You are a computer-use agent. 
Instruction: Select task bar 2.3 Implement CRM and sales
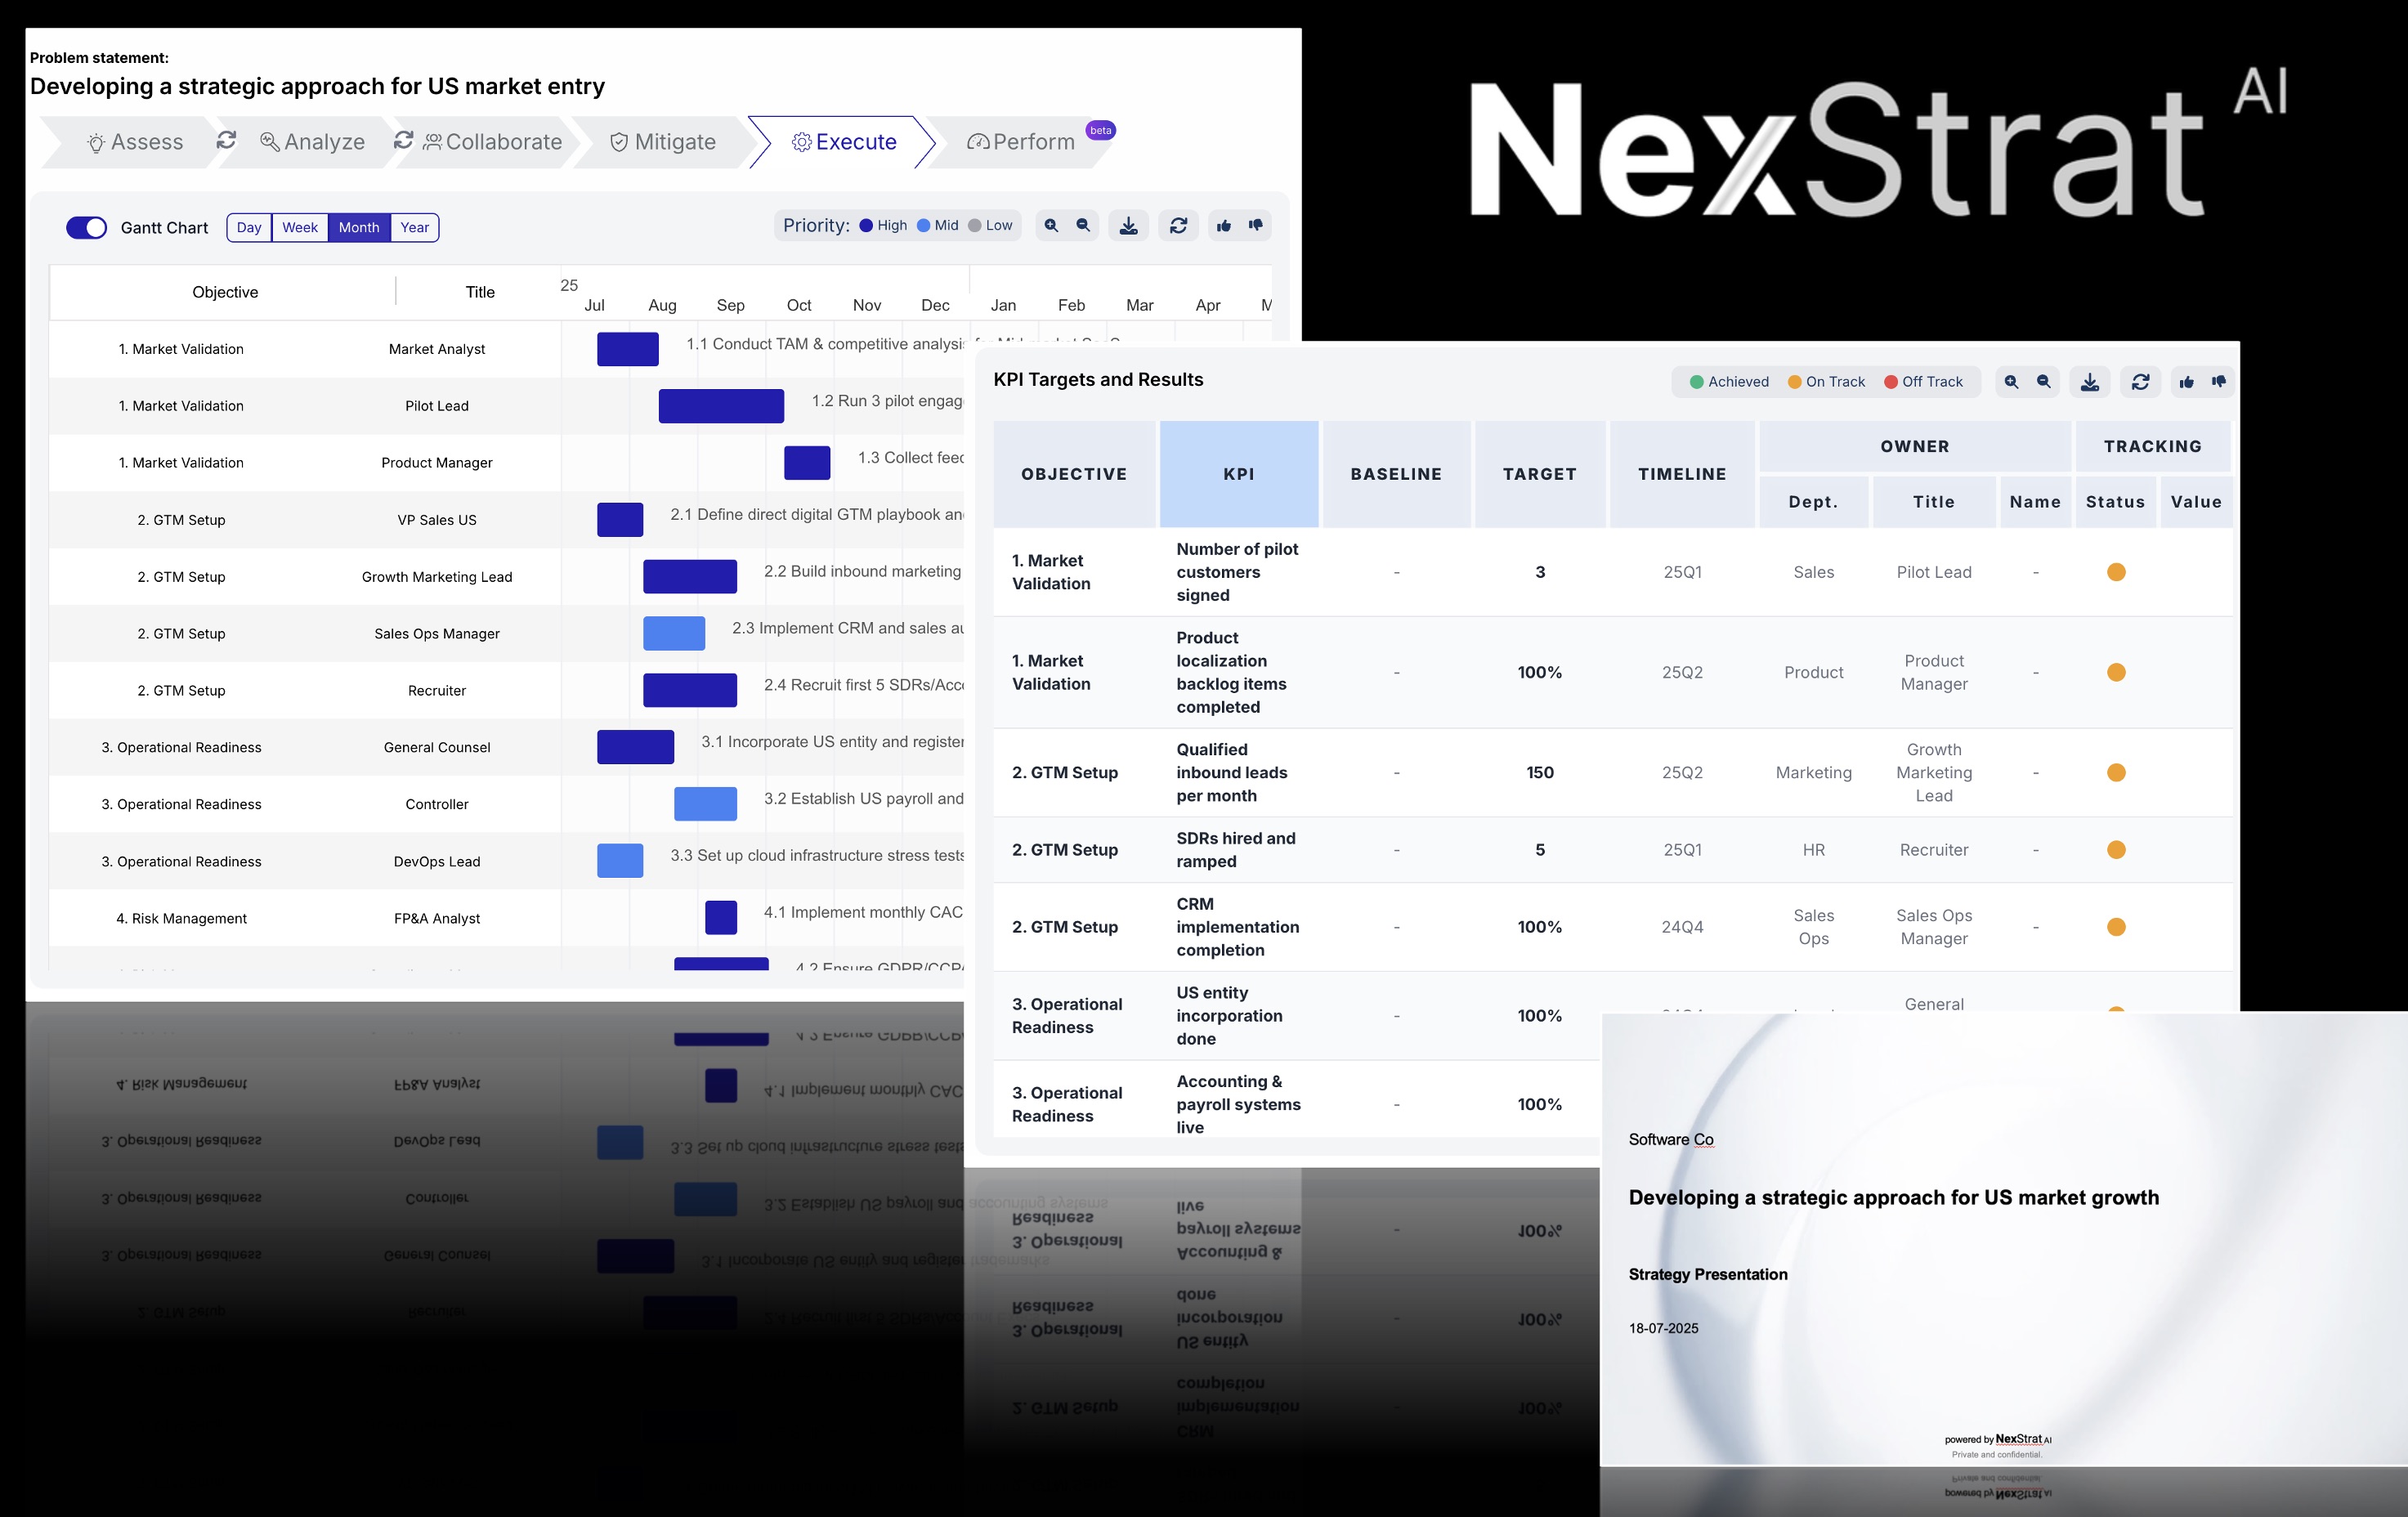pyautogui.click(x=674, y=633)
